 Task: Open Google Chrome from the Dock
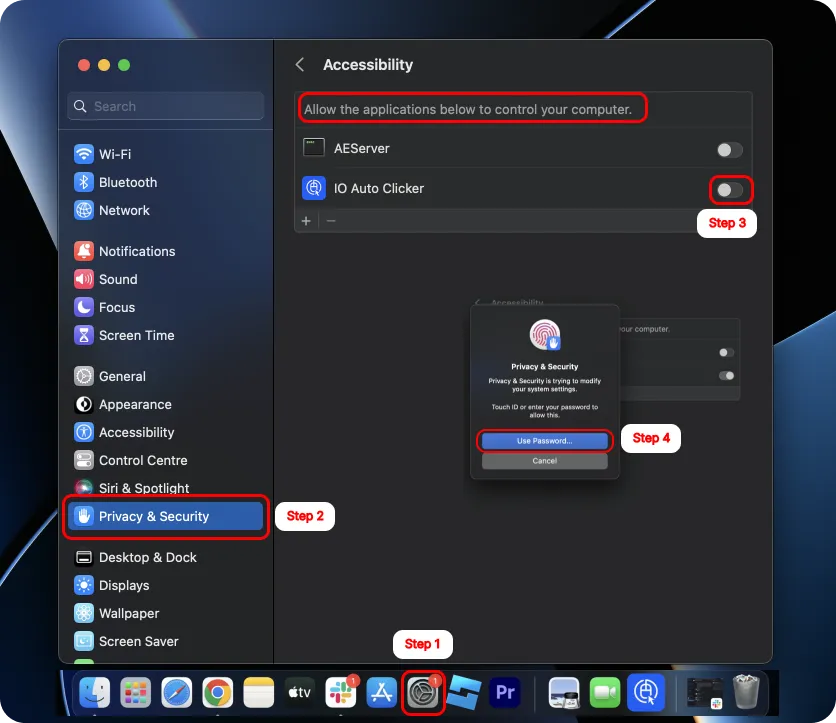click(x=218, y=692)
